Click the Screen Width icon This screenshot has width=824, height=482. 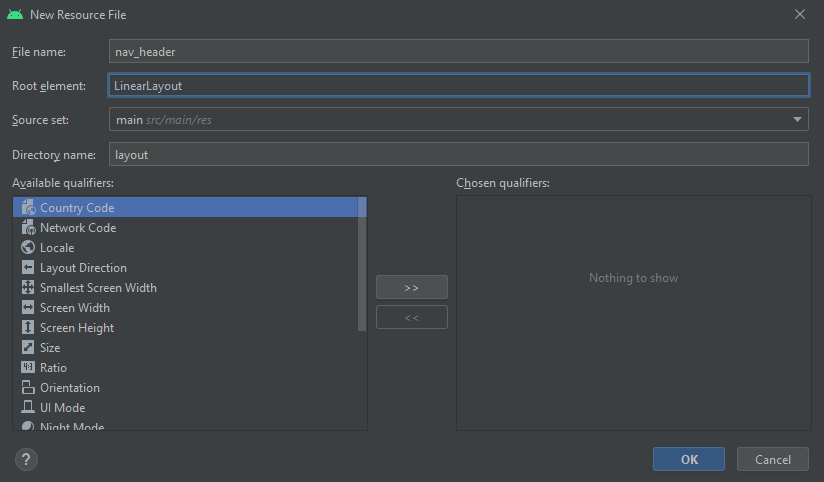tap(28, 307)
